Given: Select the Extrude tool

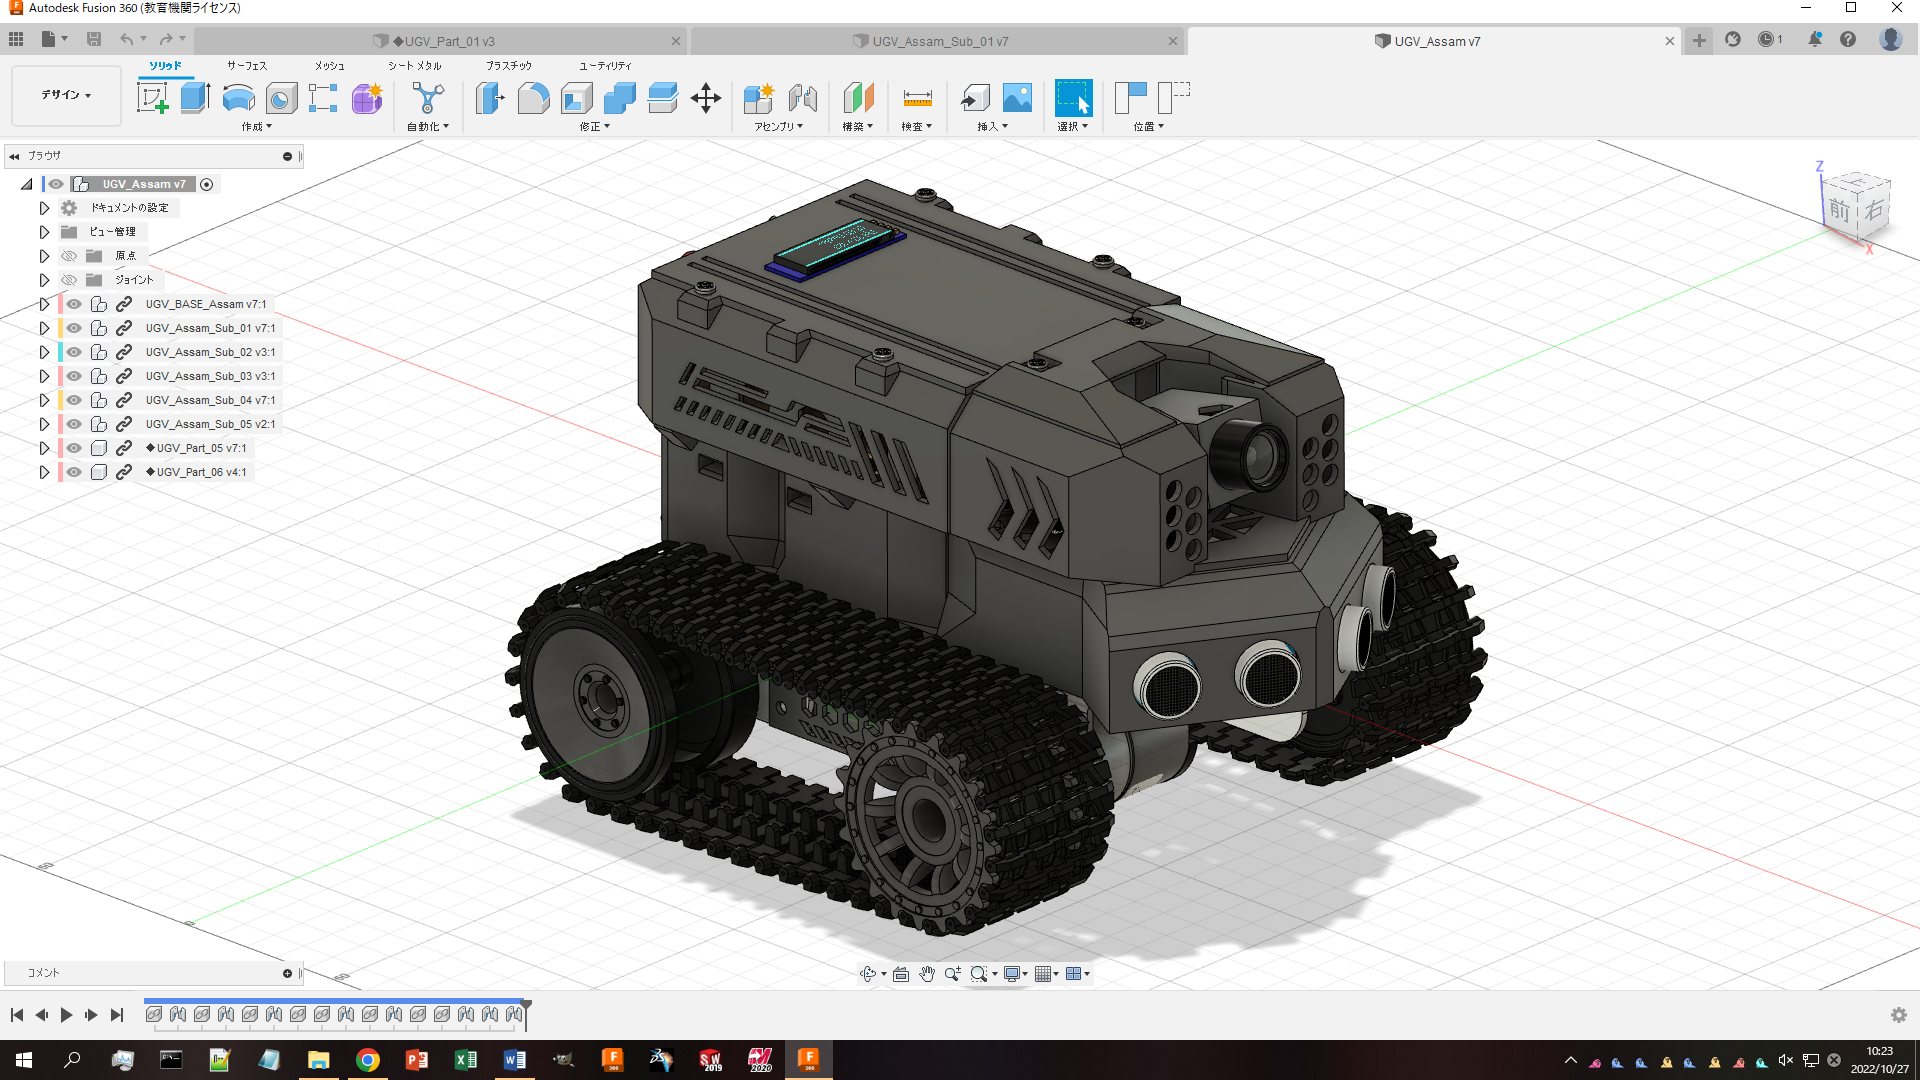Looking at the screenshot, I should [193, 97].
